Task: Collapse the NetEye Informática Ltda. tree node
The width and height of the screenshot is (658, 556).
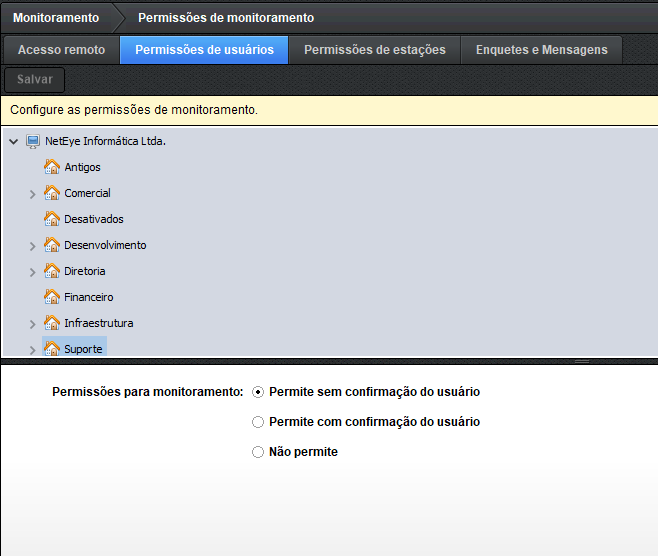Action: tap(13, 142)
